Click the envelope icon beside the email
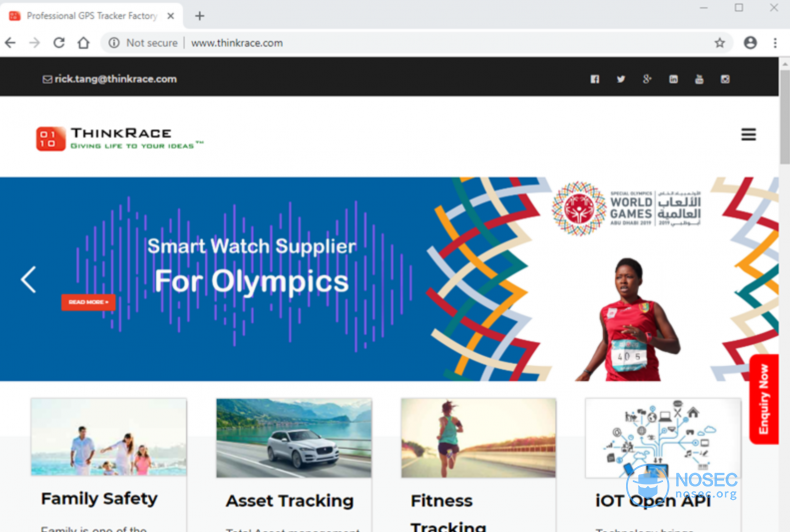Image resolution: width=790 pixels, height=532 pixels. 47,79
